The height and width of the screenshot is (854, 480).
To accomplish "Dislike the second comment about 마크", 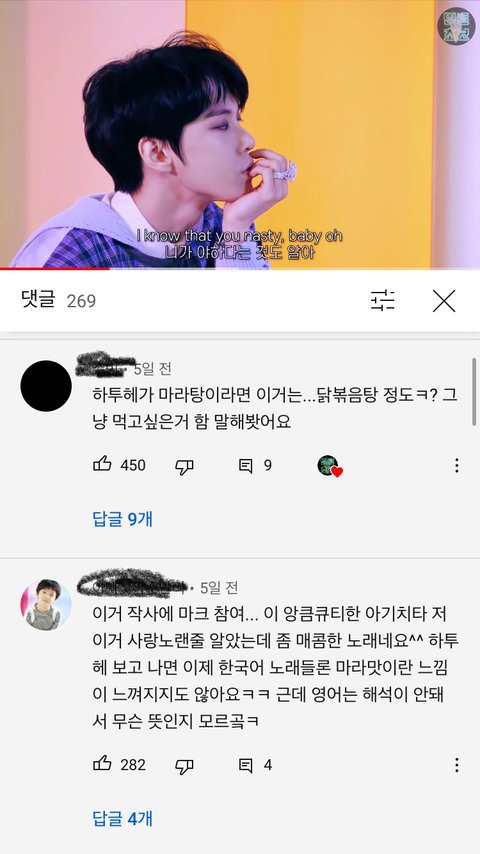I will tap(184, 766).
